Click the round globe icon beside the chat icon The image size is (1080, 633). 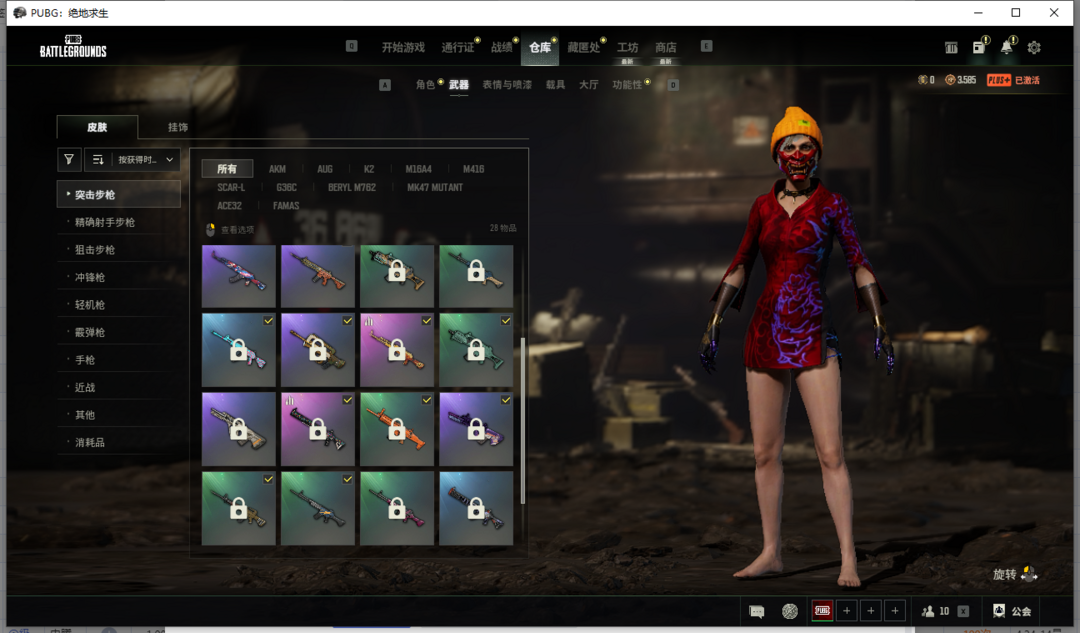(789, 611)
